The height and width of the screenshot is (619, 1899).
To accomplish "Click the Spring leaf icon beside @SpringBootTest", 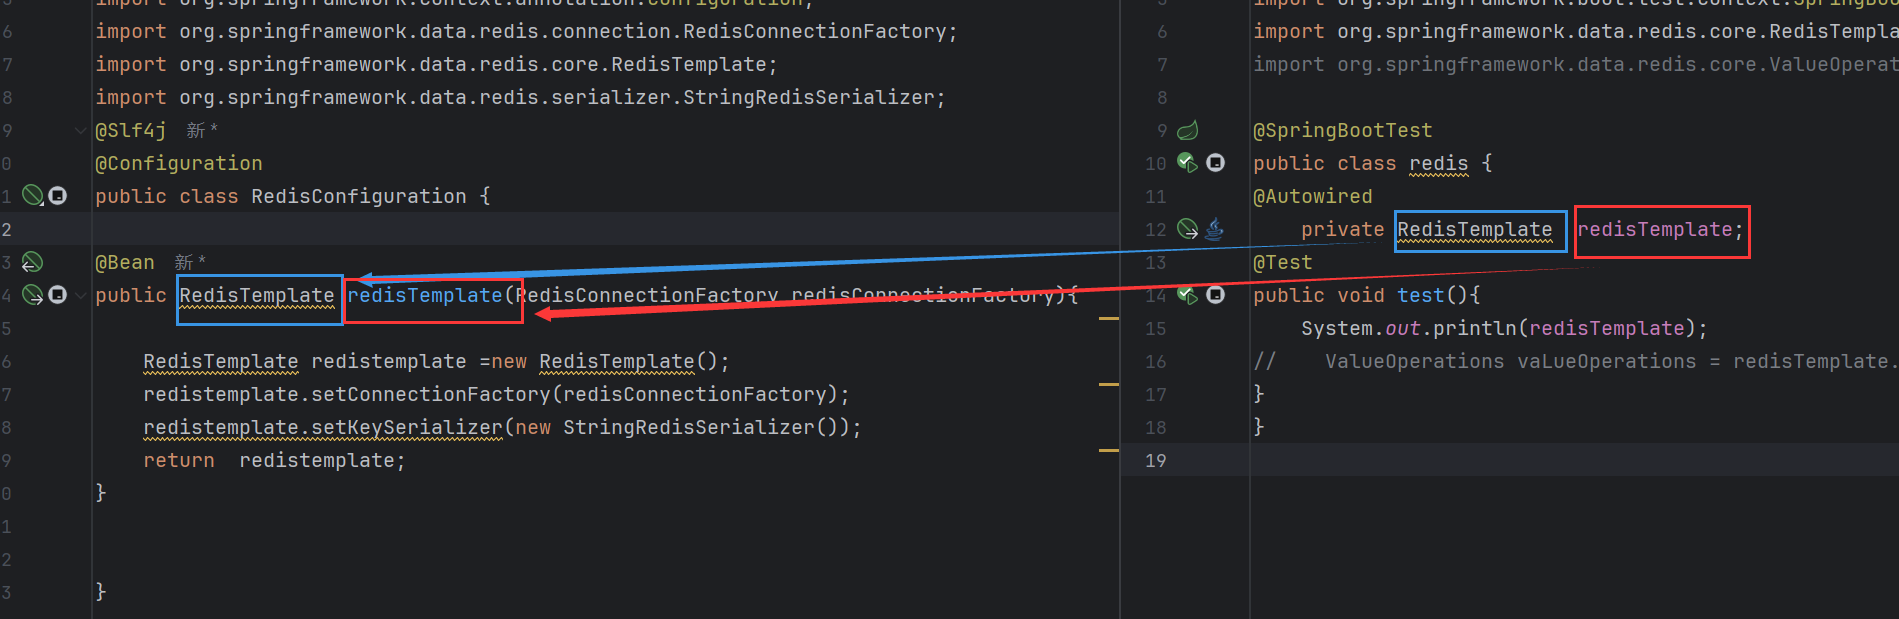I will [x=1188, y=130].
